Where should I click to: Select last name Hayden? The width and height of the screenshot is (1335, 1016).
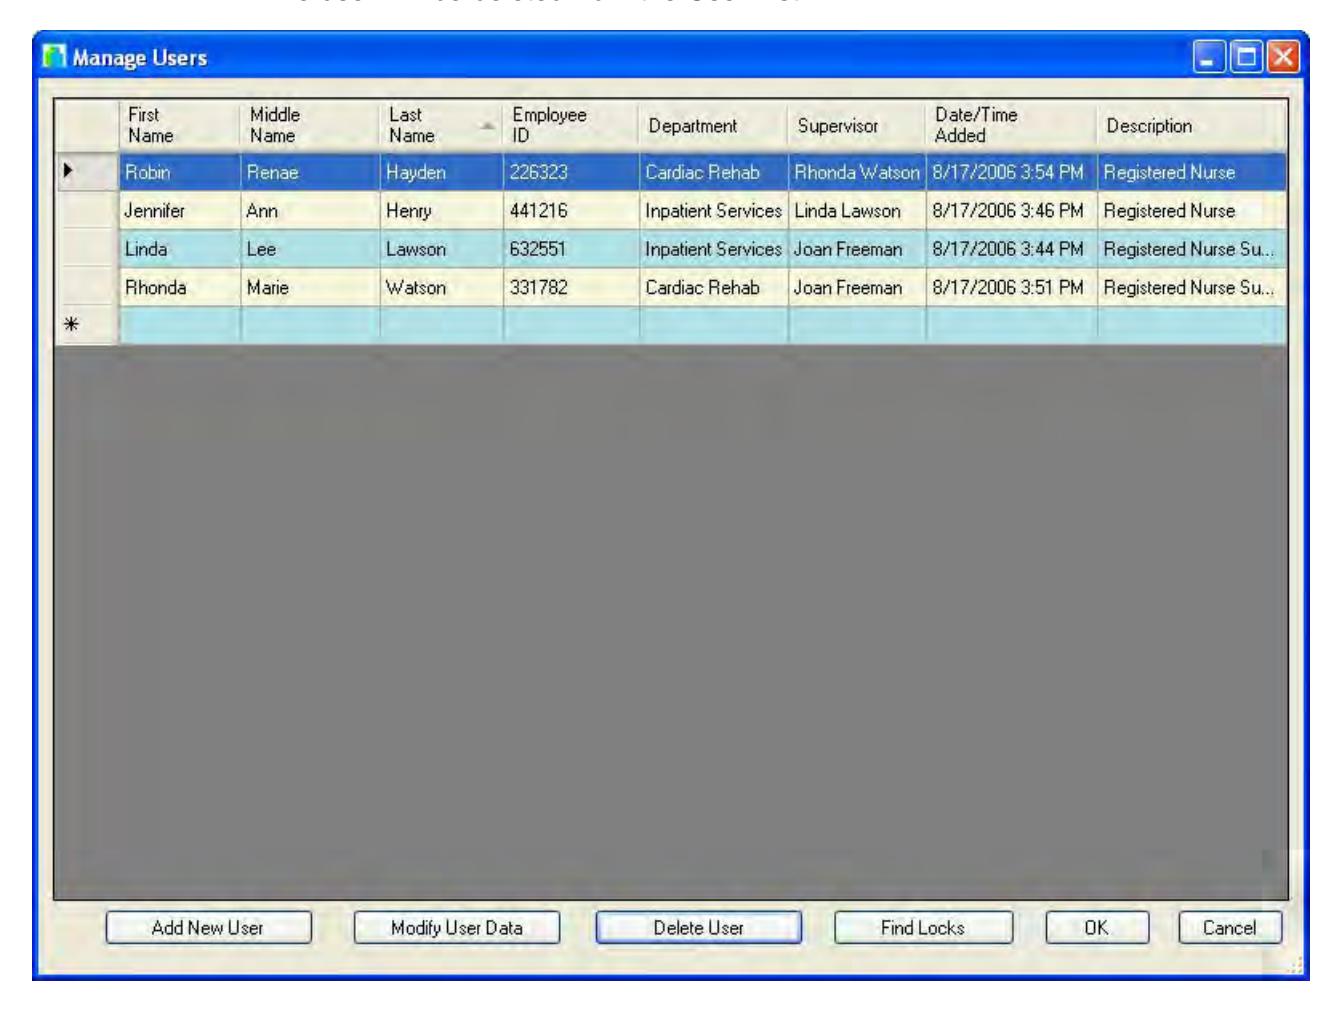click(x=442, y=172)
